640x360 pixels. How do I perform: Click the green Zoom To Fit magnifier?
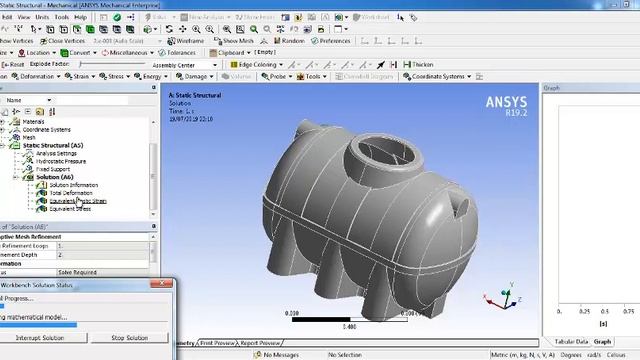tap(254, 29)
